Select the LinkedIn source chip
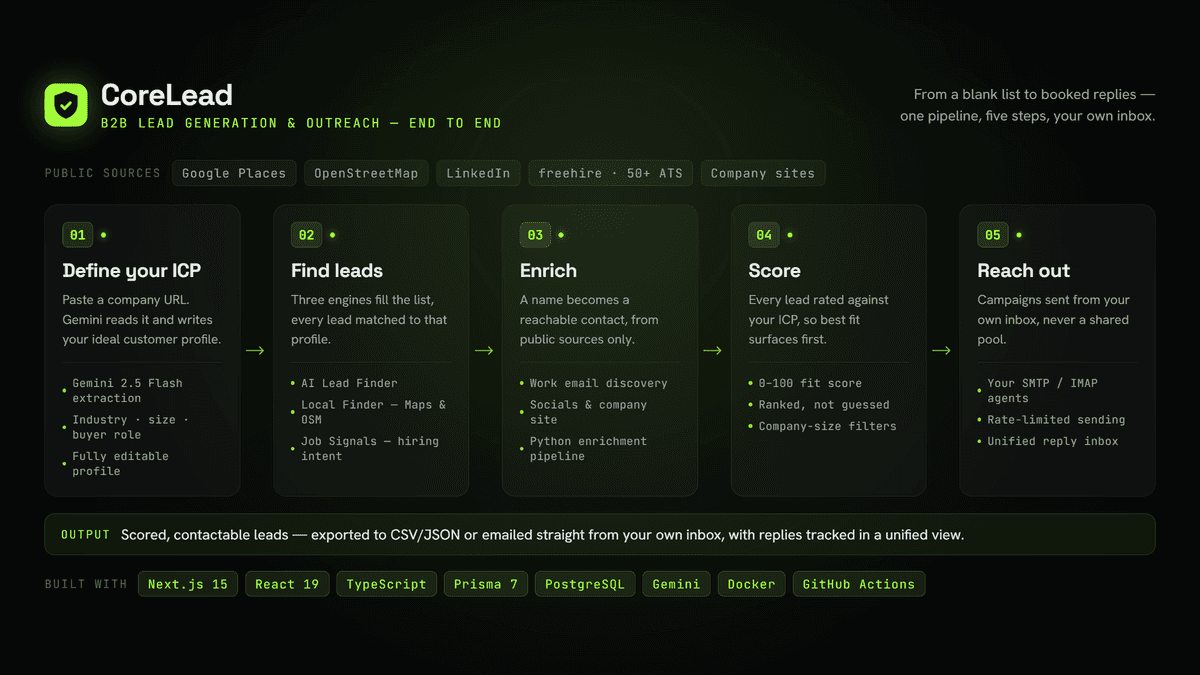1200x675 pixels. pos(478,173)
